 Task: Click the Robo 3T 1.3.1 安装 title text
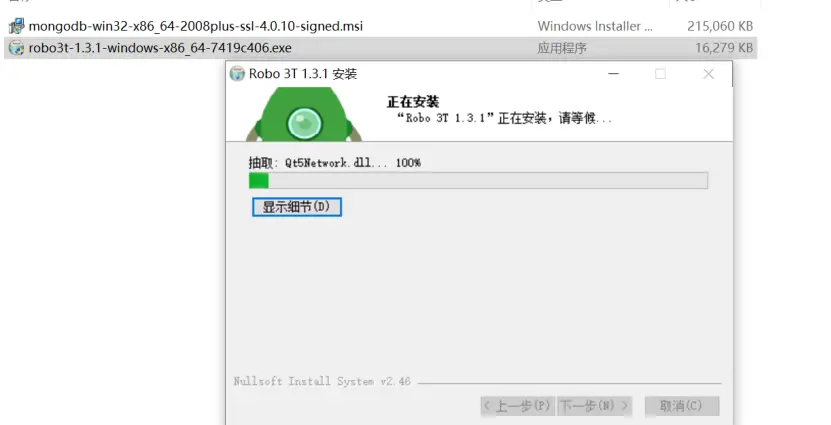pyautogui.click(x=303, y=74)
